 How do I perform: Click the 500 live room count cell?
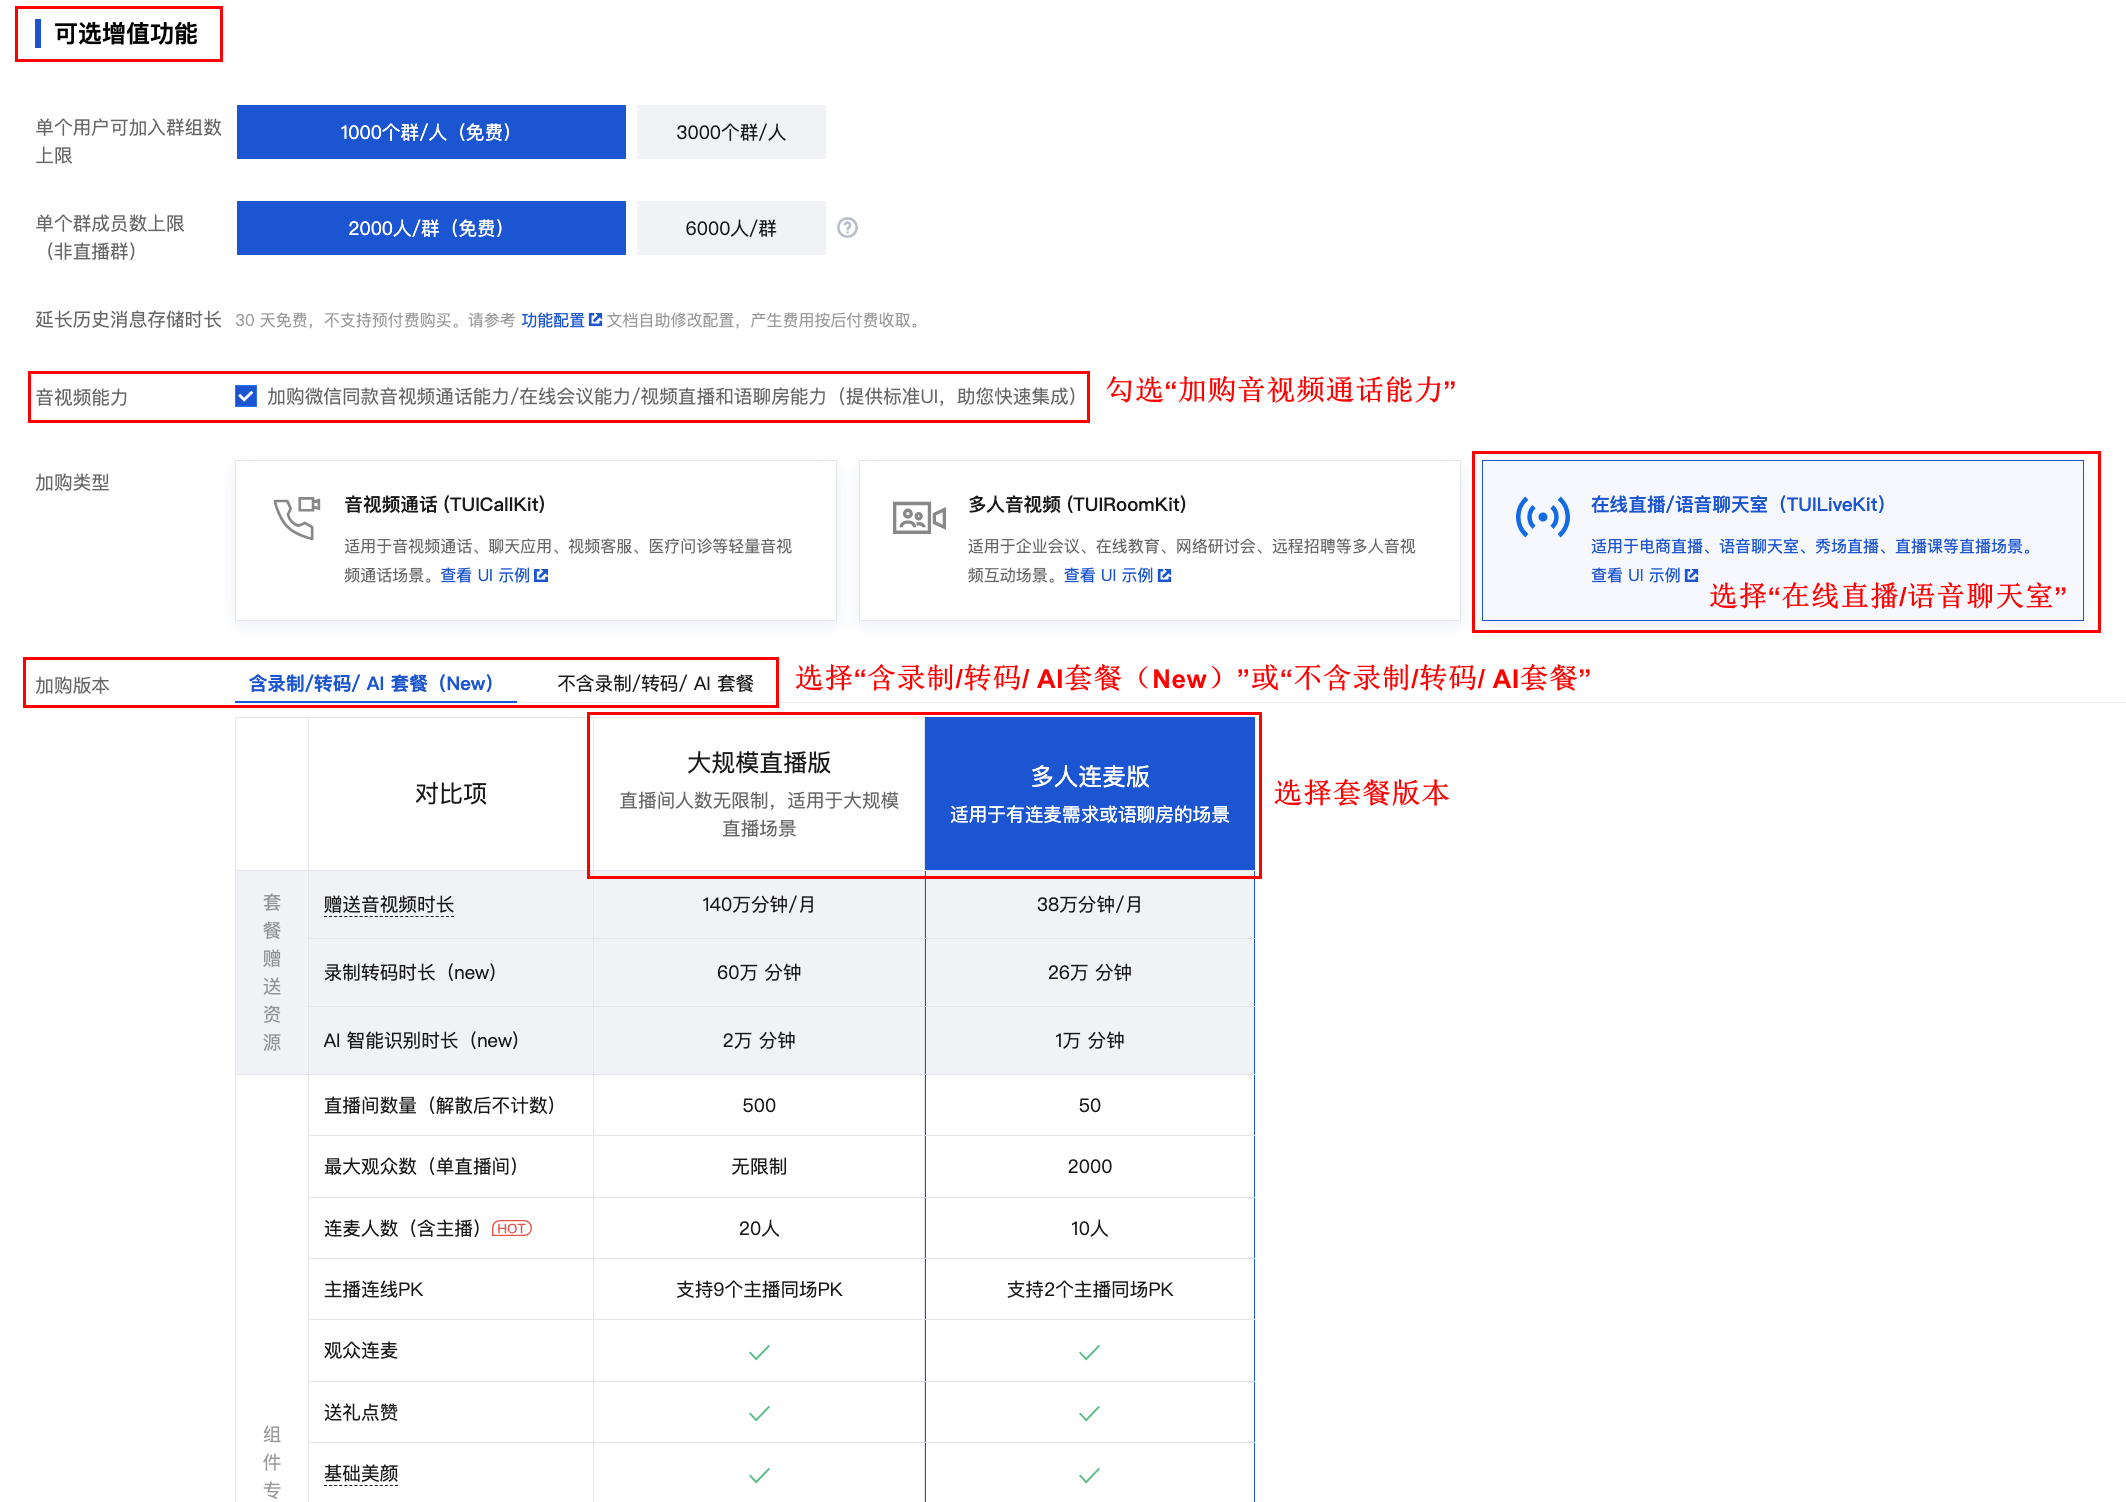(759, 1106)
